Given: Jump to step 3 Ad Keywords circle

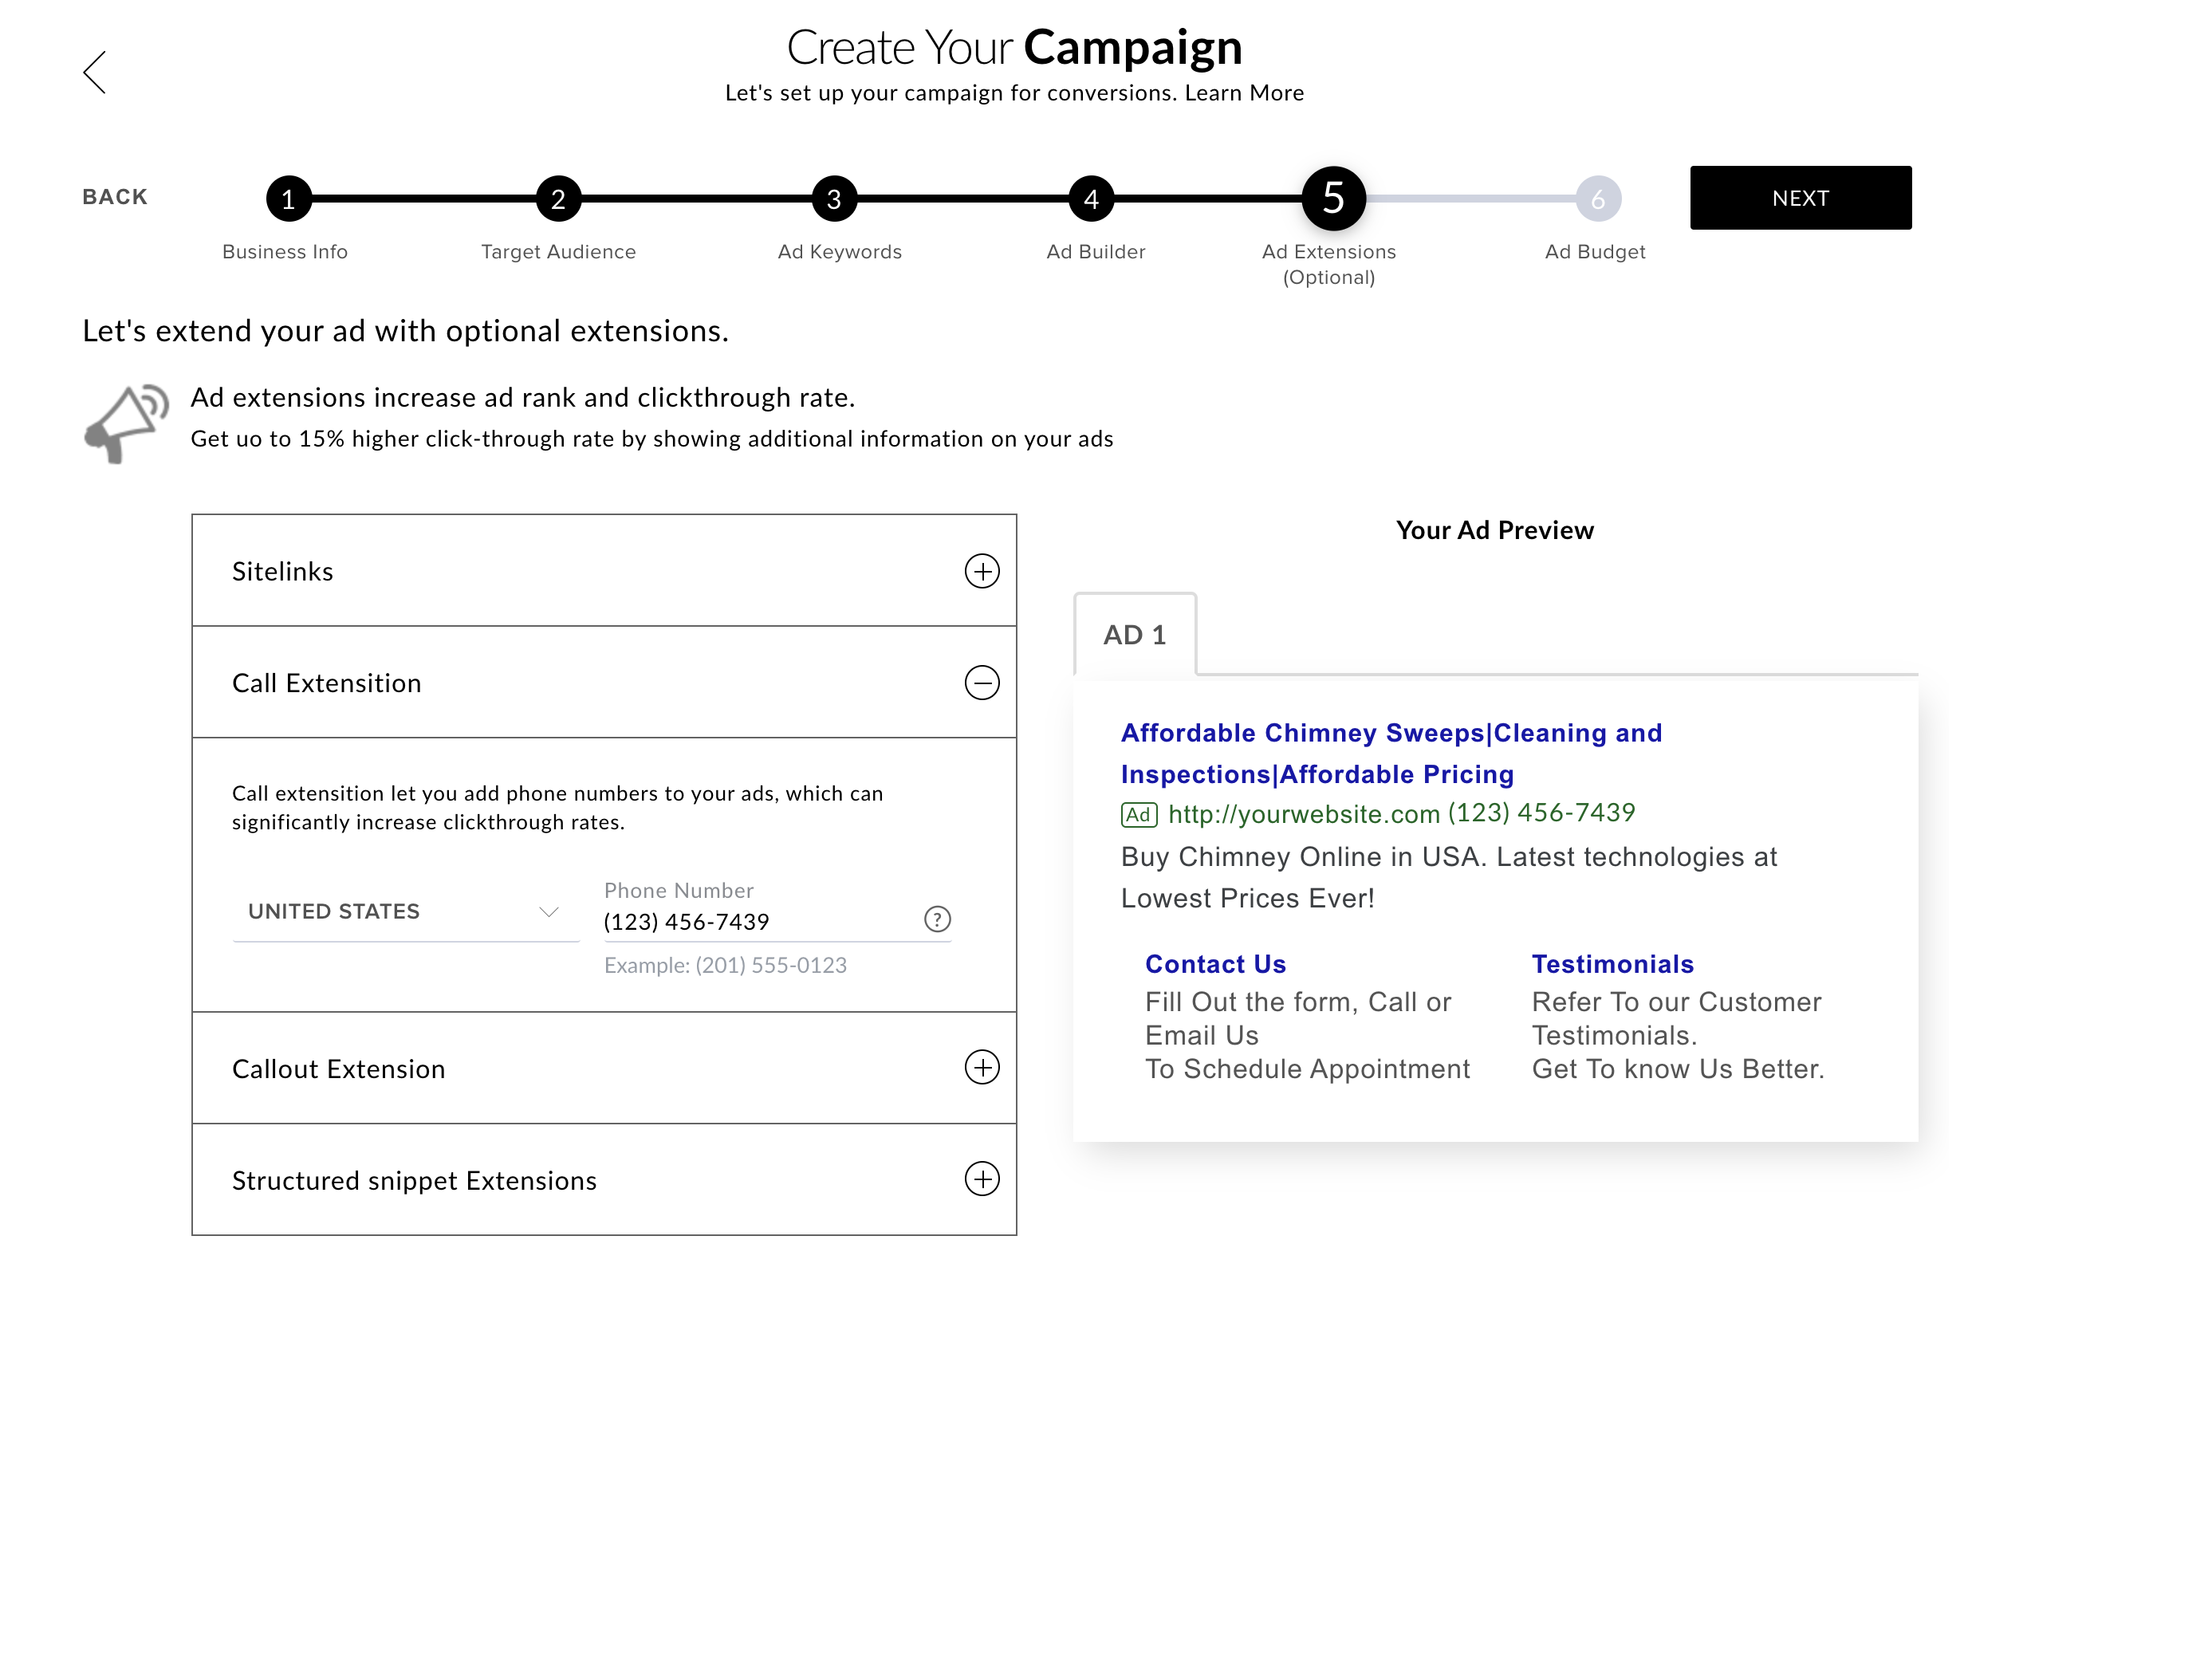Looking at the screenshot, I should (x=833, y=199).
